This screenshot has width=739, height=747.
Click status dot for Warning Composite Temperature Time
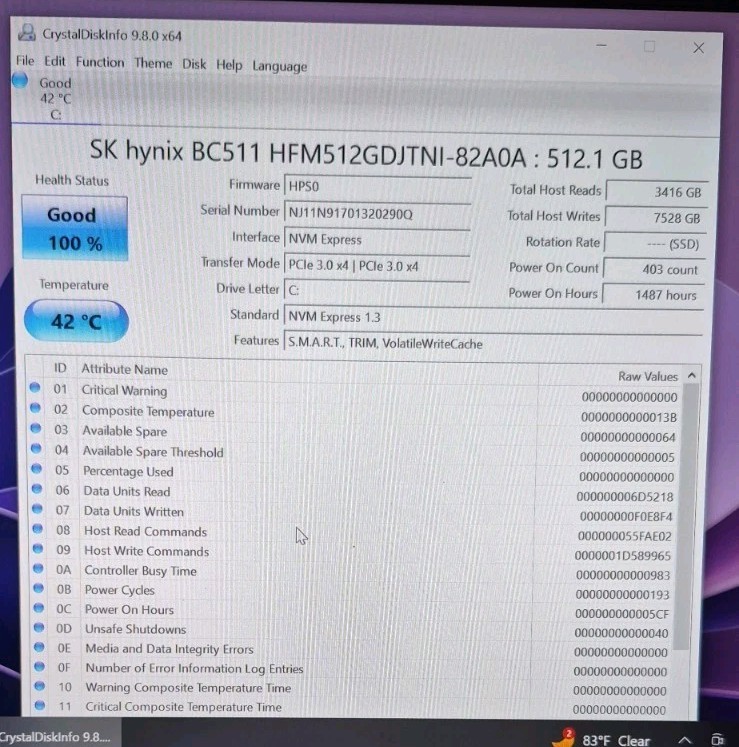coord(40,686)
